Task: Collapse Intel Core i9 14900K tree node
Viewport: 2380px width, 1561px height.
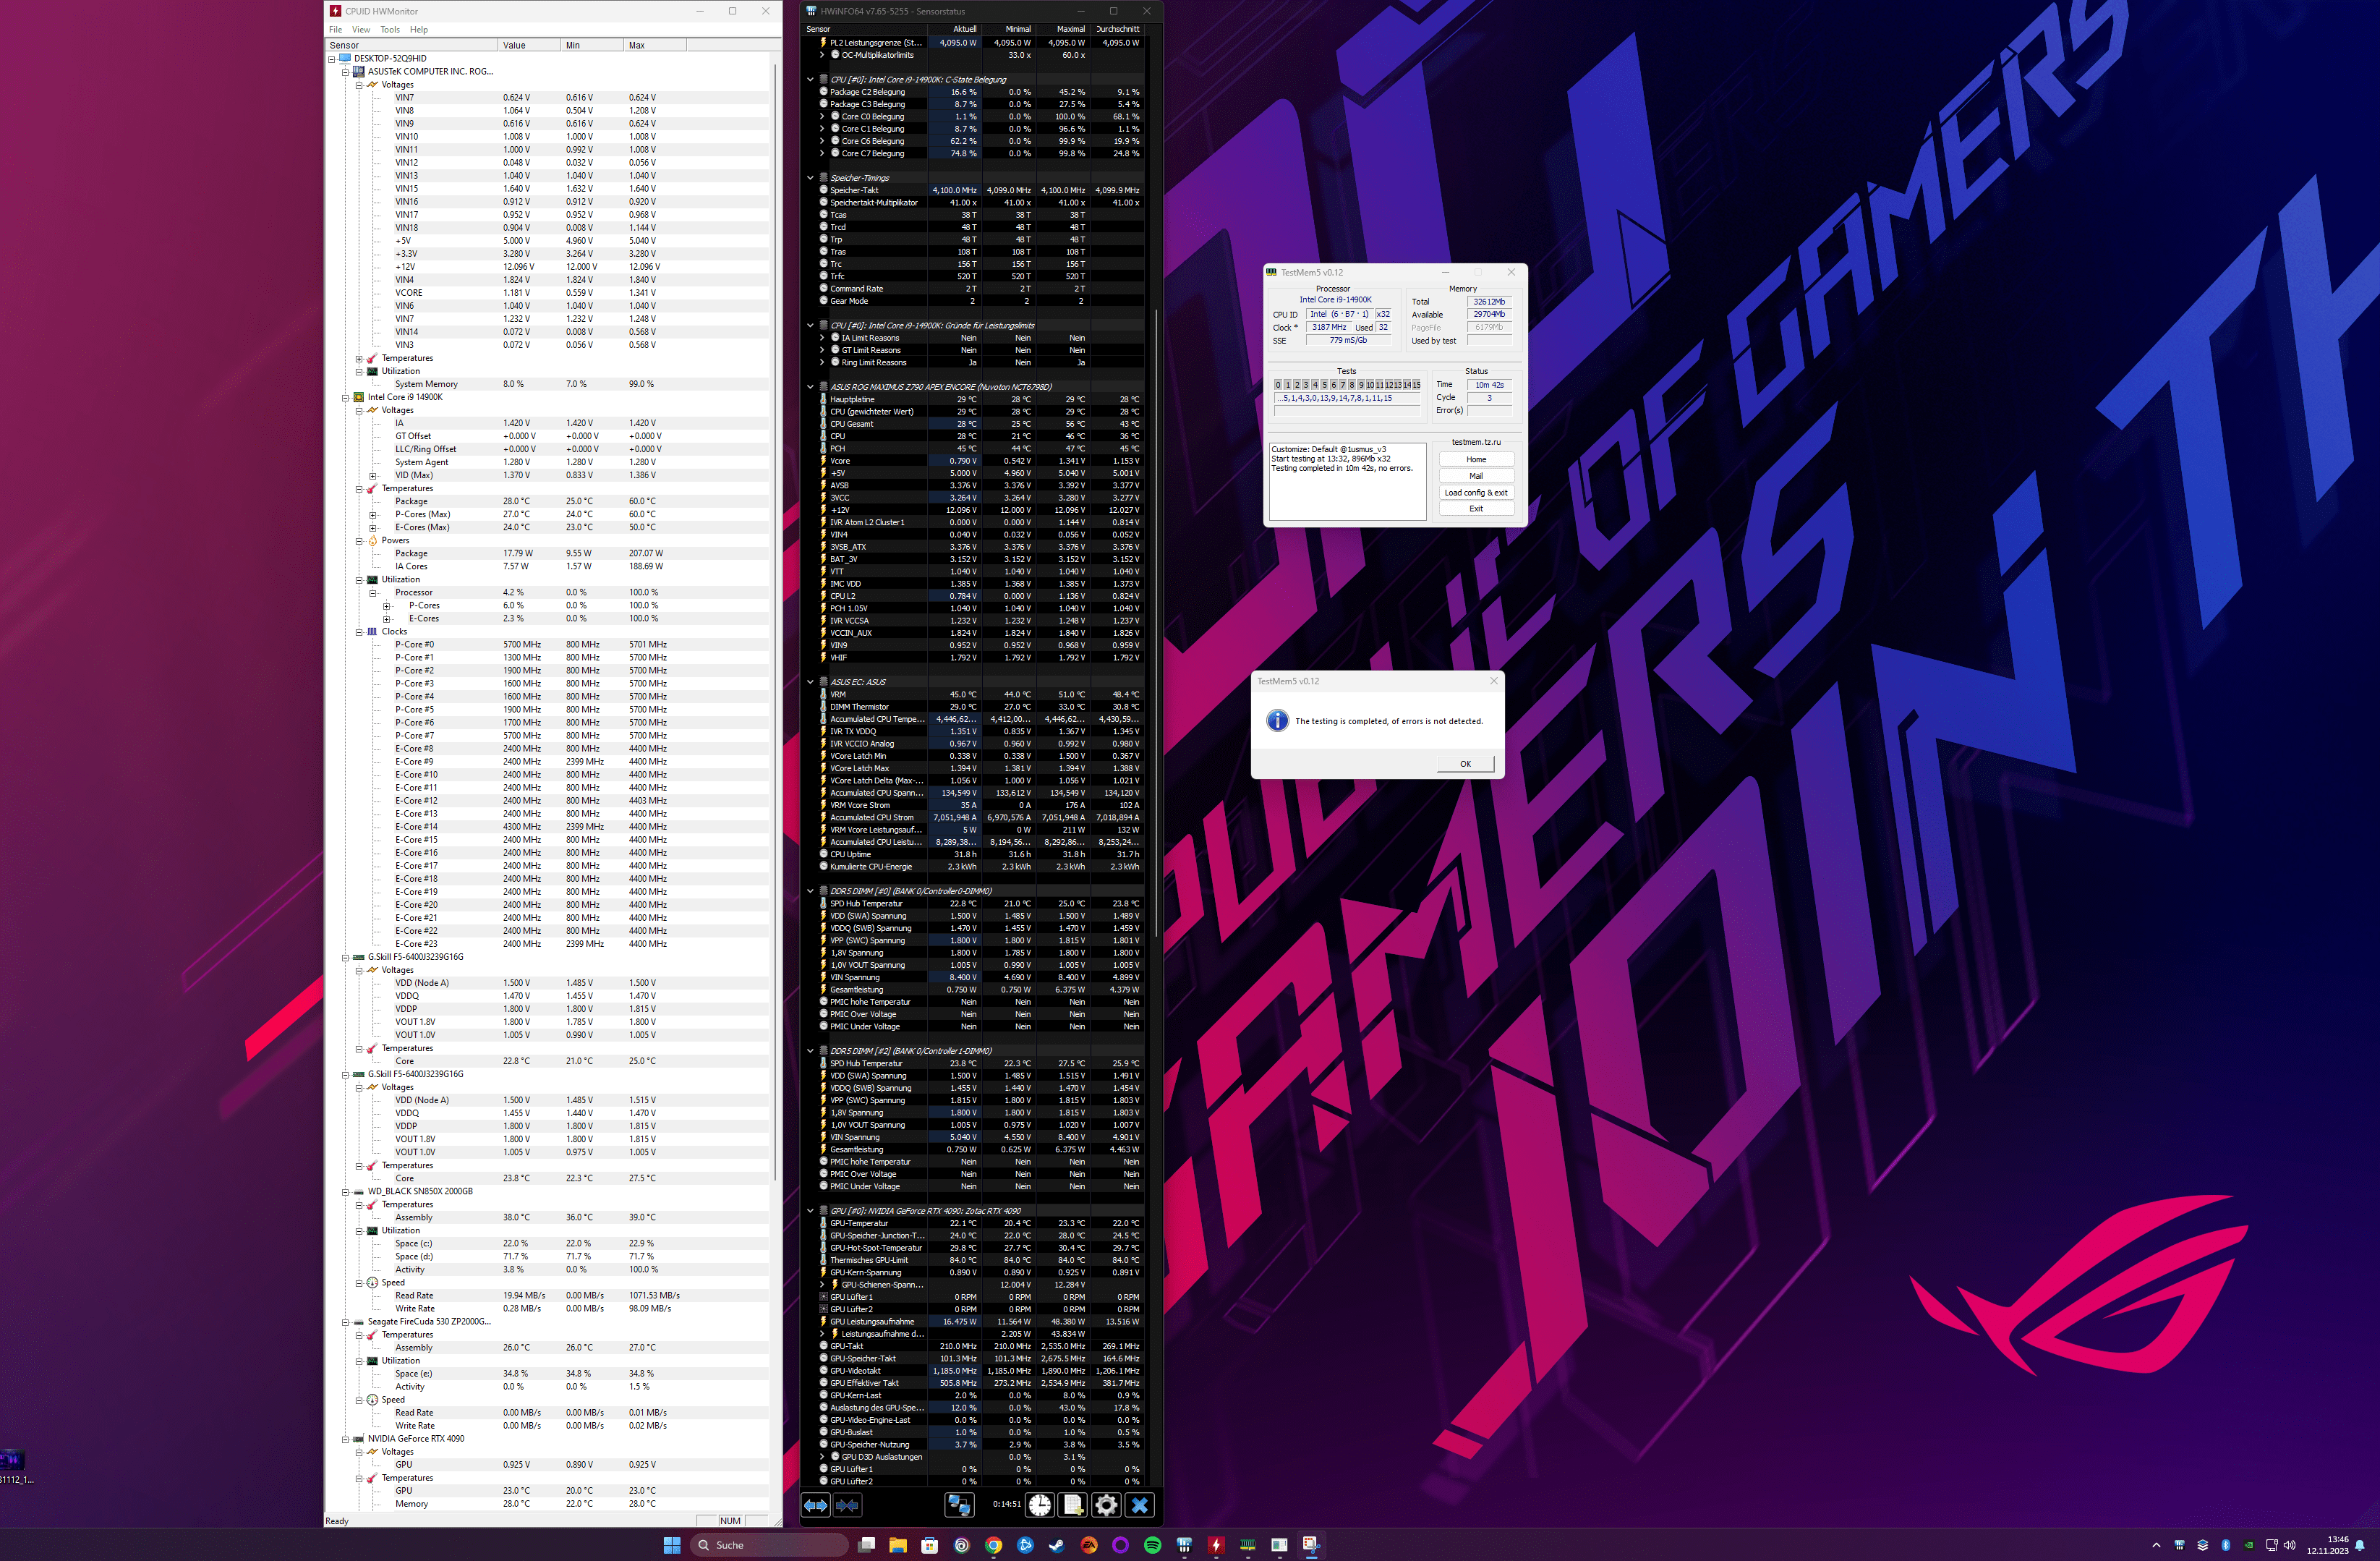Action: [346, 397]
